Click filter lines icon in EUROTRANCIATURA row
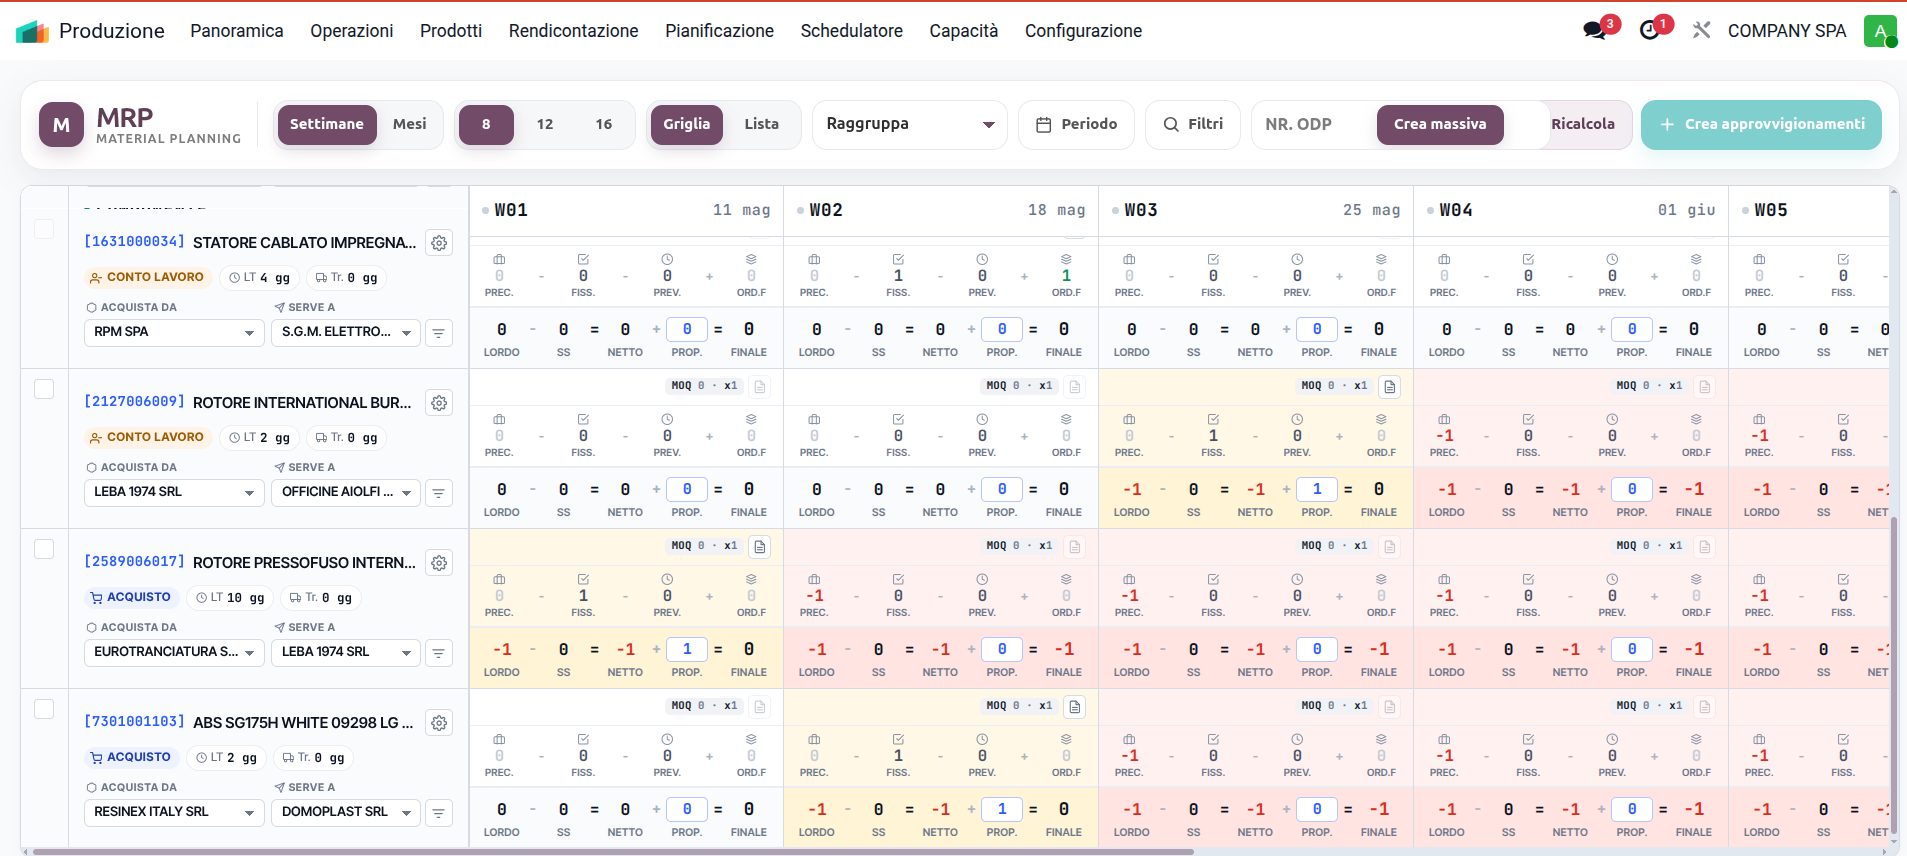 [439, 653]
